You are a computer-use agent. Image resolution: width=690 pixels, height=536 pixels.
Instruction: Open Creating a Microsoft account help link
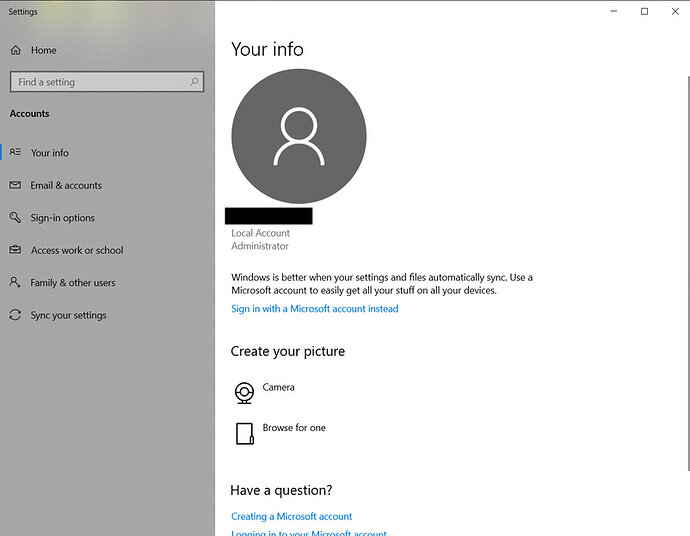[x=291, y=516]
